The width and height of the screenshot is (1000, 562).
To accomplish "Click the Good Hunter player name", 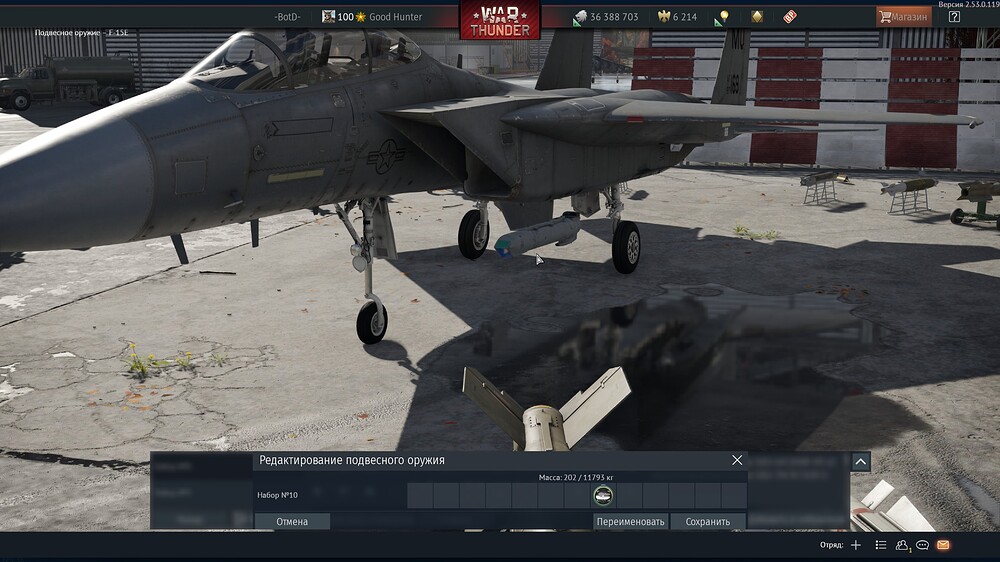I will [x=395, y=17].
